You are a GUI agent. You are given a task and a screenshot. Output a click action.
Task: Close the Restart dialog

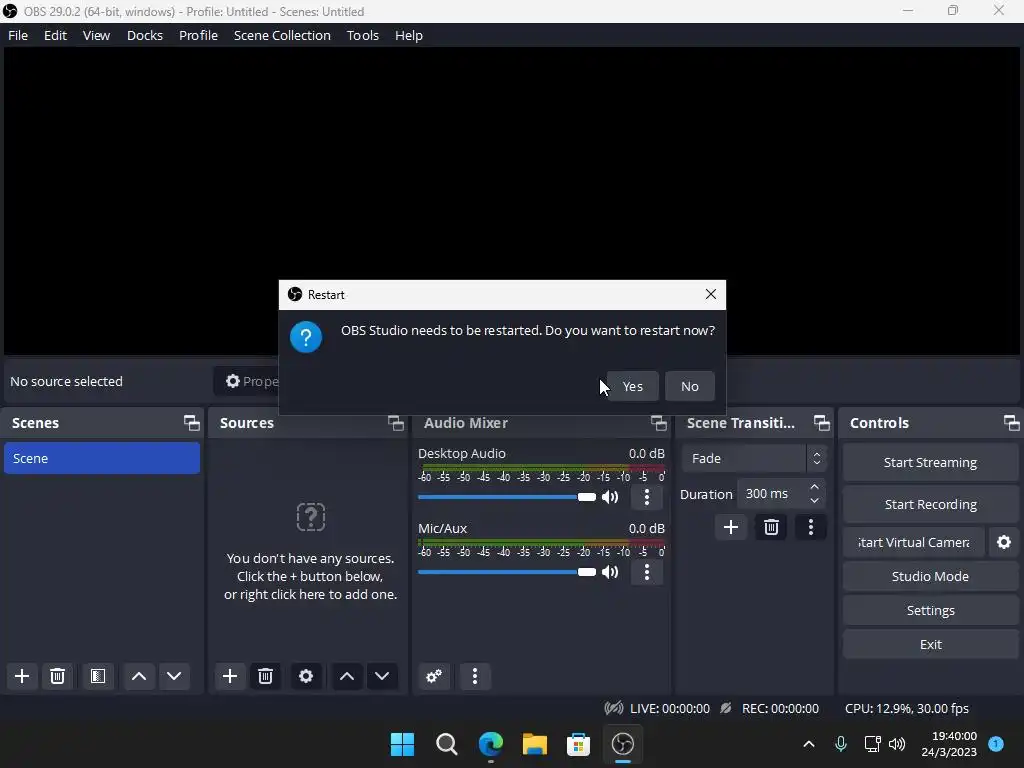(x=711, y=295)
